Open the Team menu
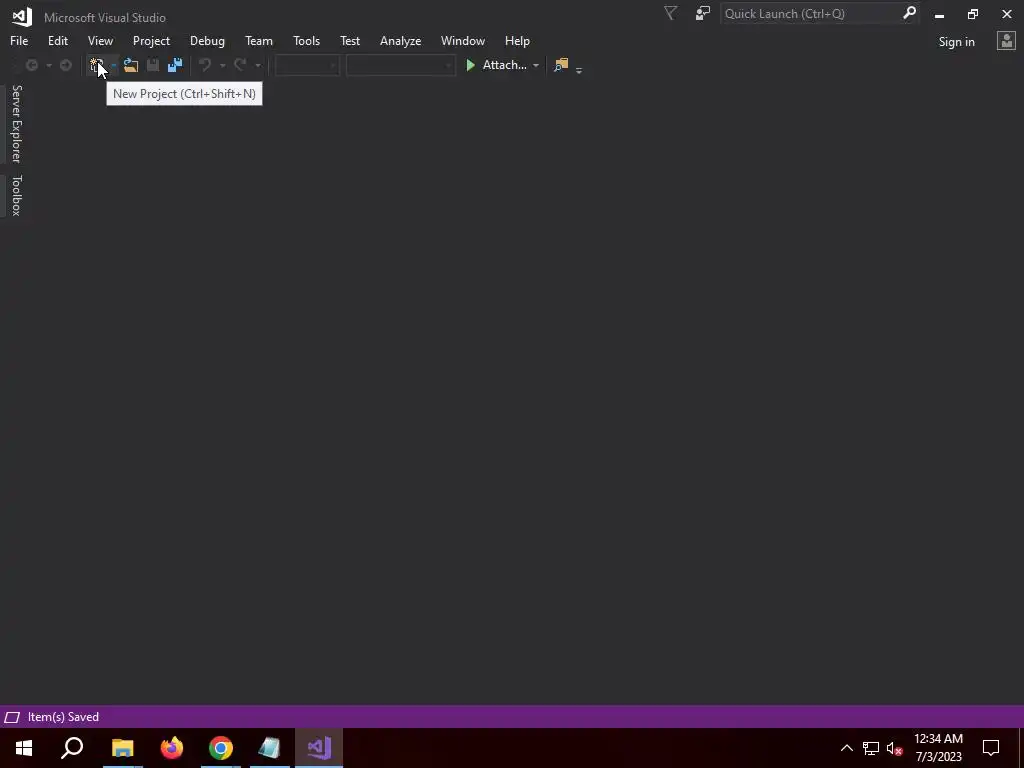Image resolution: width=1024 pixels, height=768 pixels. click(259, 40)
